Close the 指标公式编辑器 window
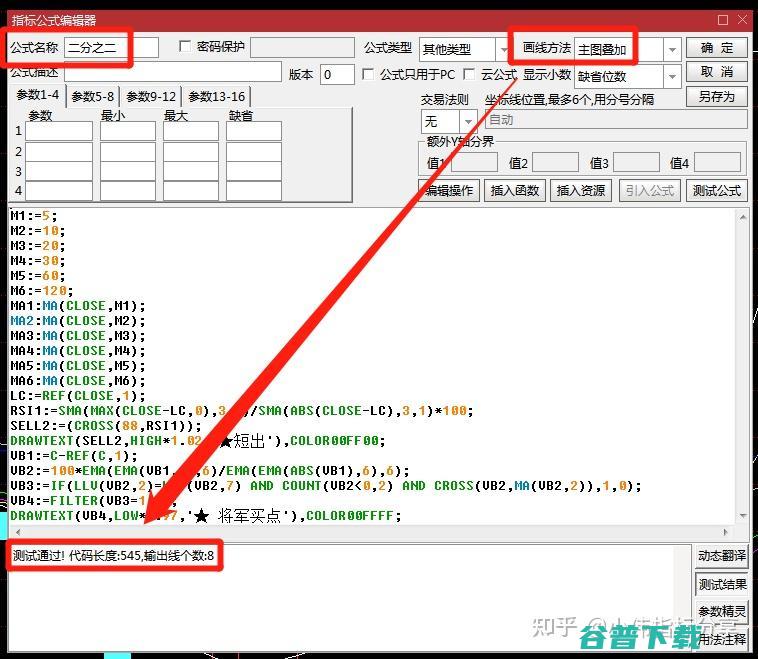 click(743, 20)
